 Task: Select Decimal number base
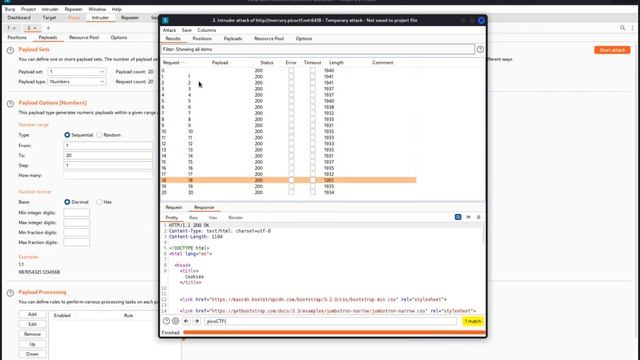pos(67,202)
